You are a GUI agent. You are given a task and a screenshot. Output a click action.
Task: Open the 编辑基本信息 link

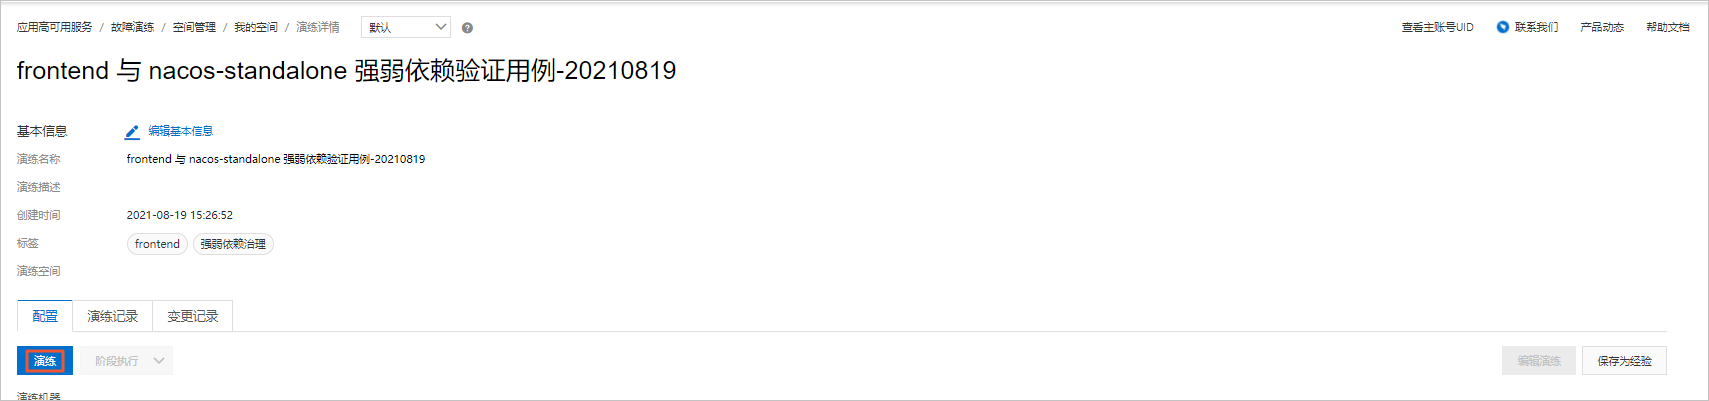180,131
